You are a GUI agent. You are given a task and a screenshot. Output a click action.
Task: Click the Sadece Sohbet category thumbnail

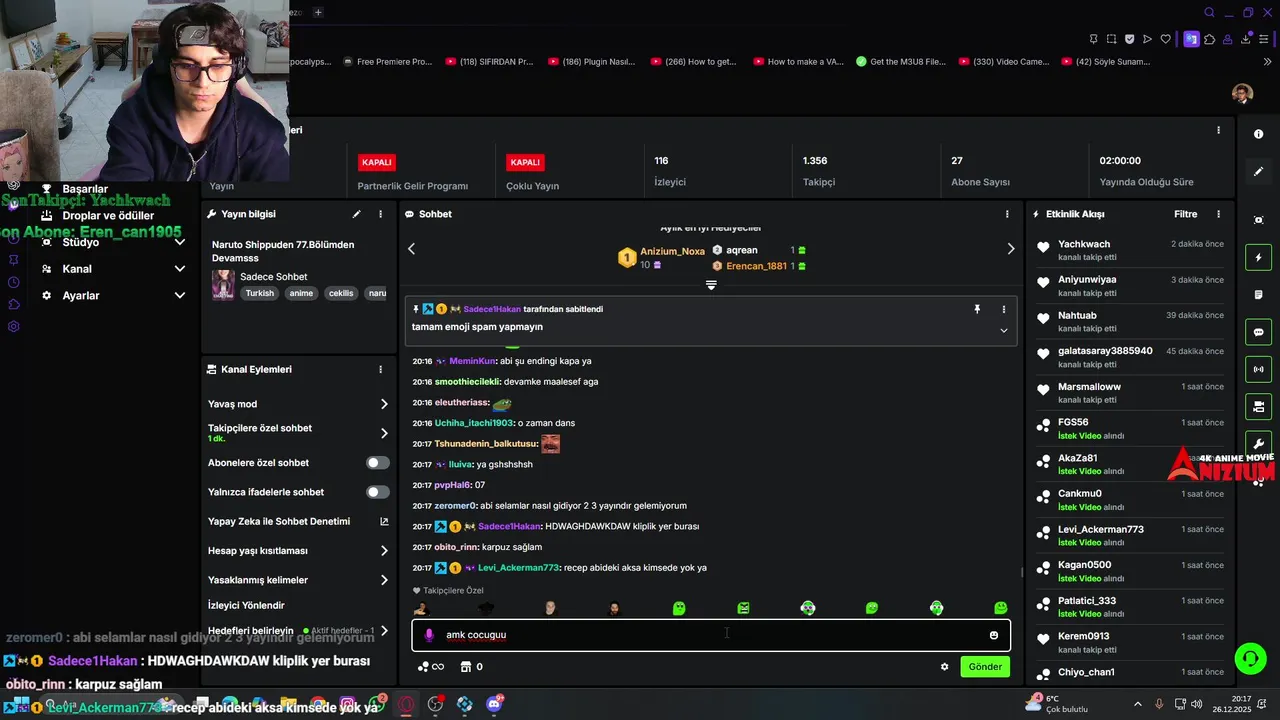pyautogui.click(x=223, y=285)
